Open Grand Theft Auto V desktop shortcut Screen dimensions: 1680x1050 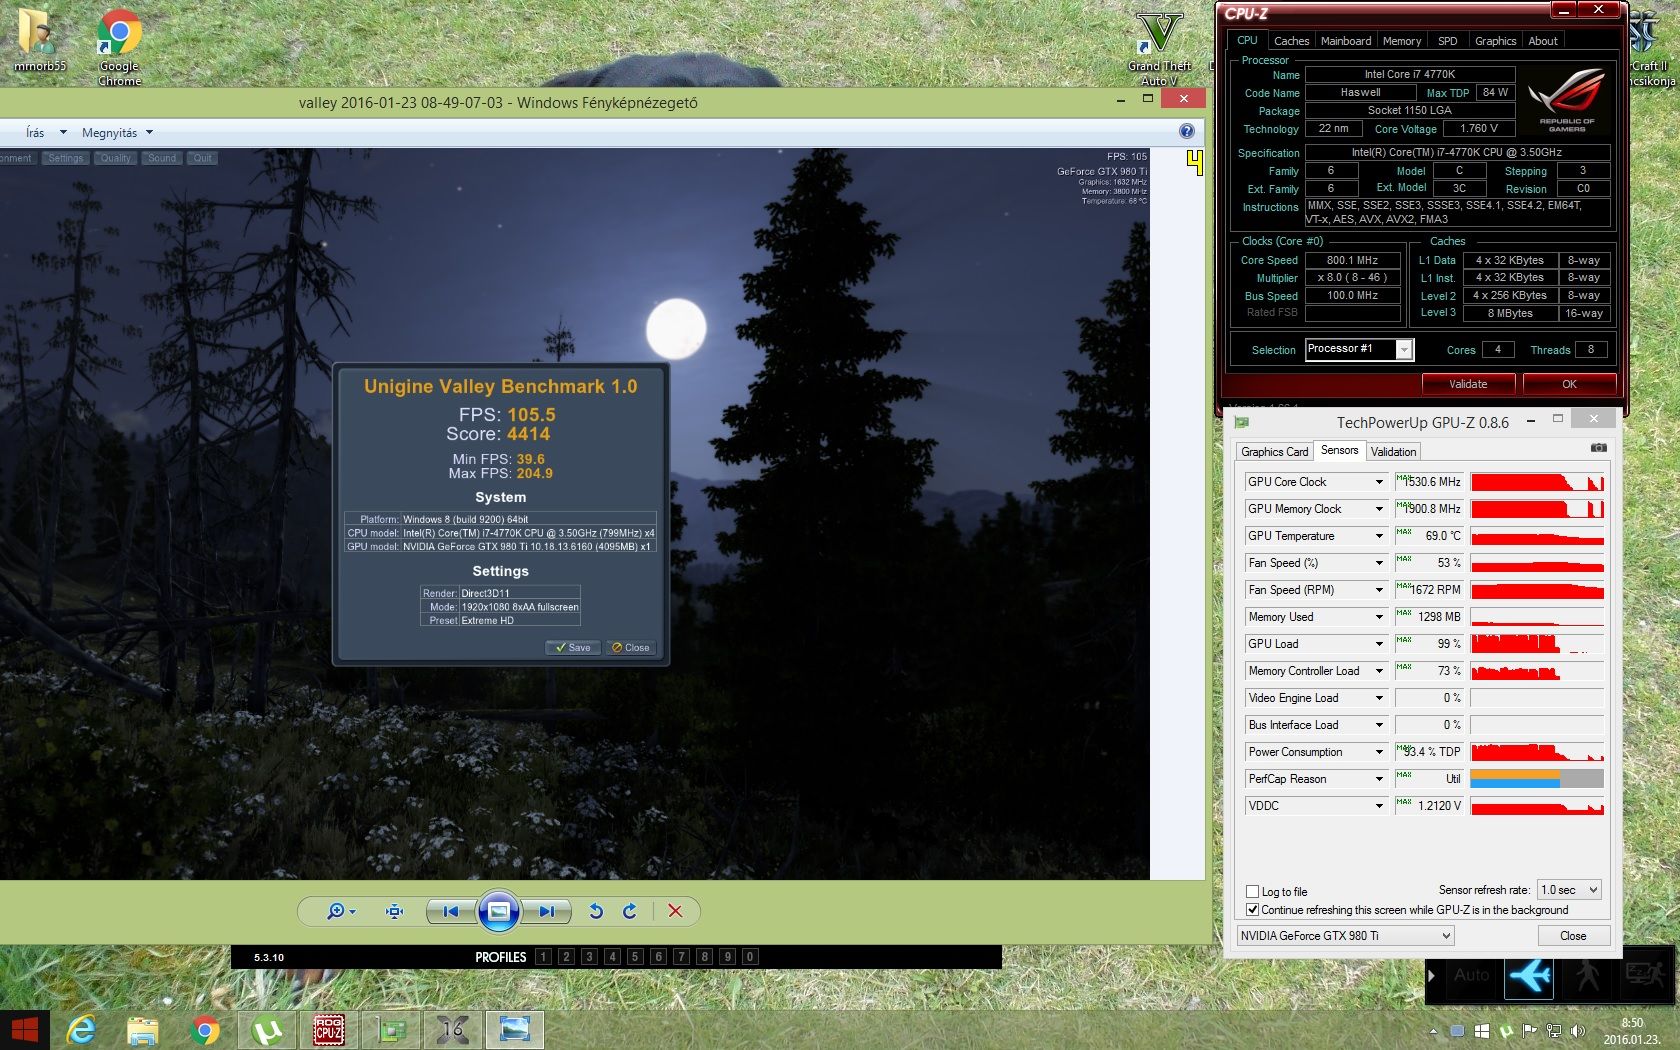pyautogui.click(x=1159, y=47)
